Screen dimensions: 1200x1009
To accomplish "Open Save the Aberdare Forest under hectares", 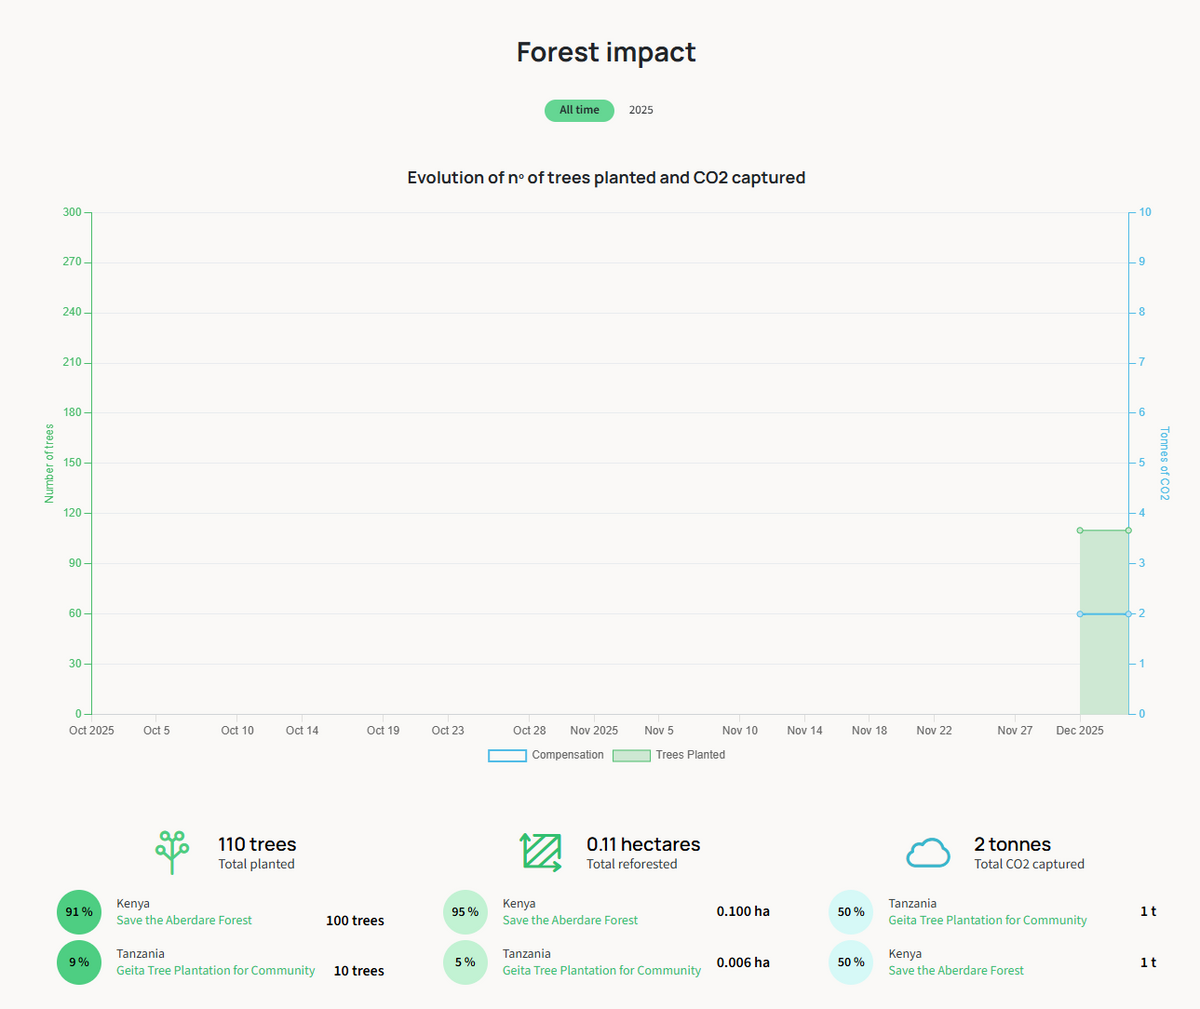I will 570,920.
